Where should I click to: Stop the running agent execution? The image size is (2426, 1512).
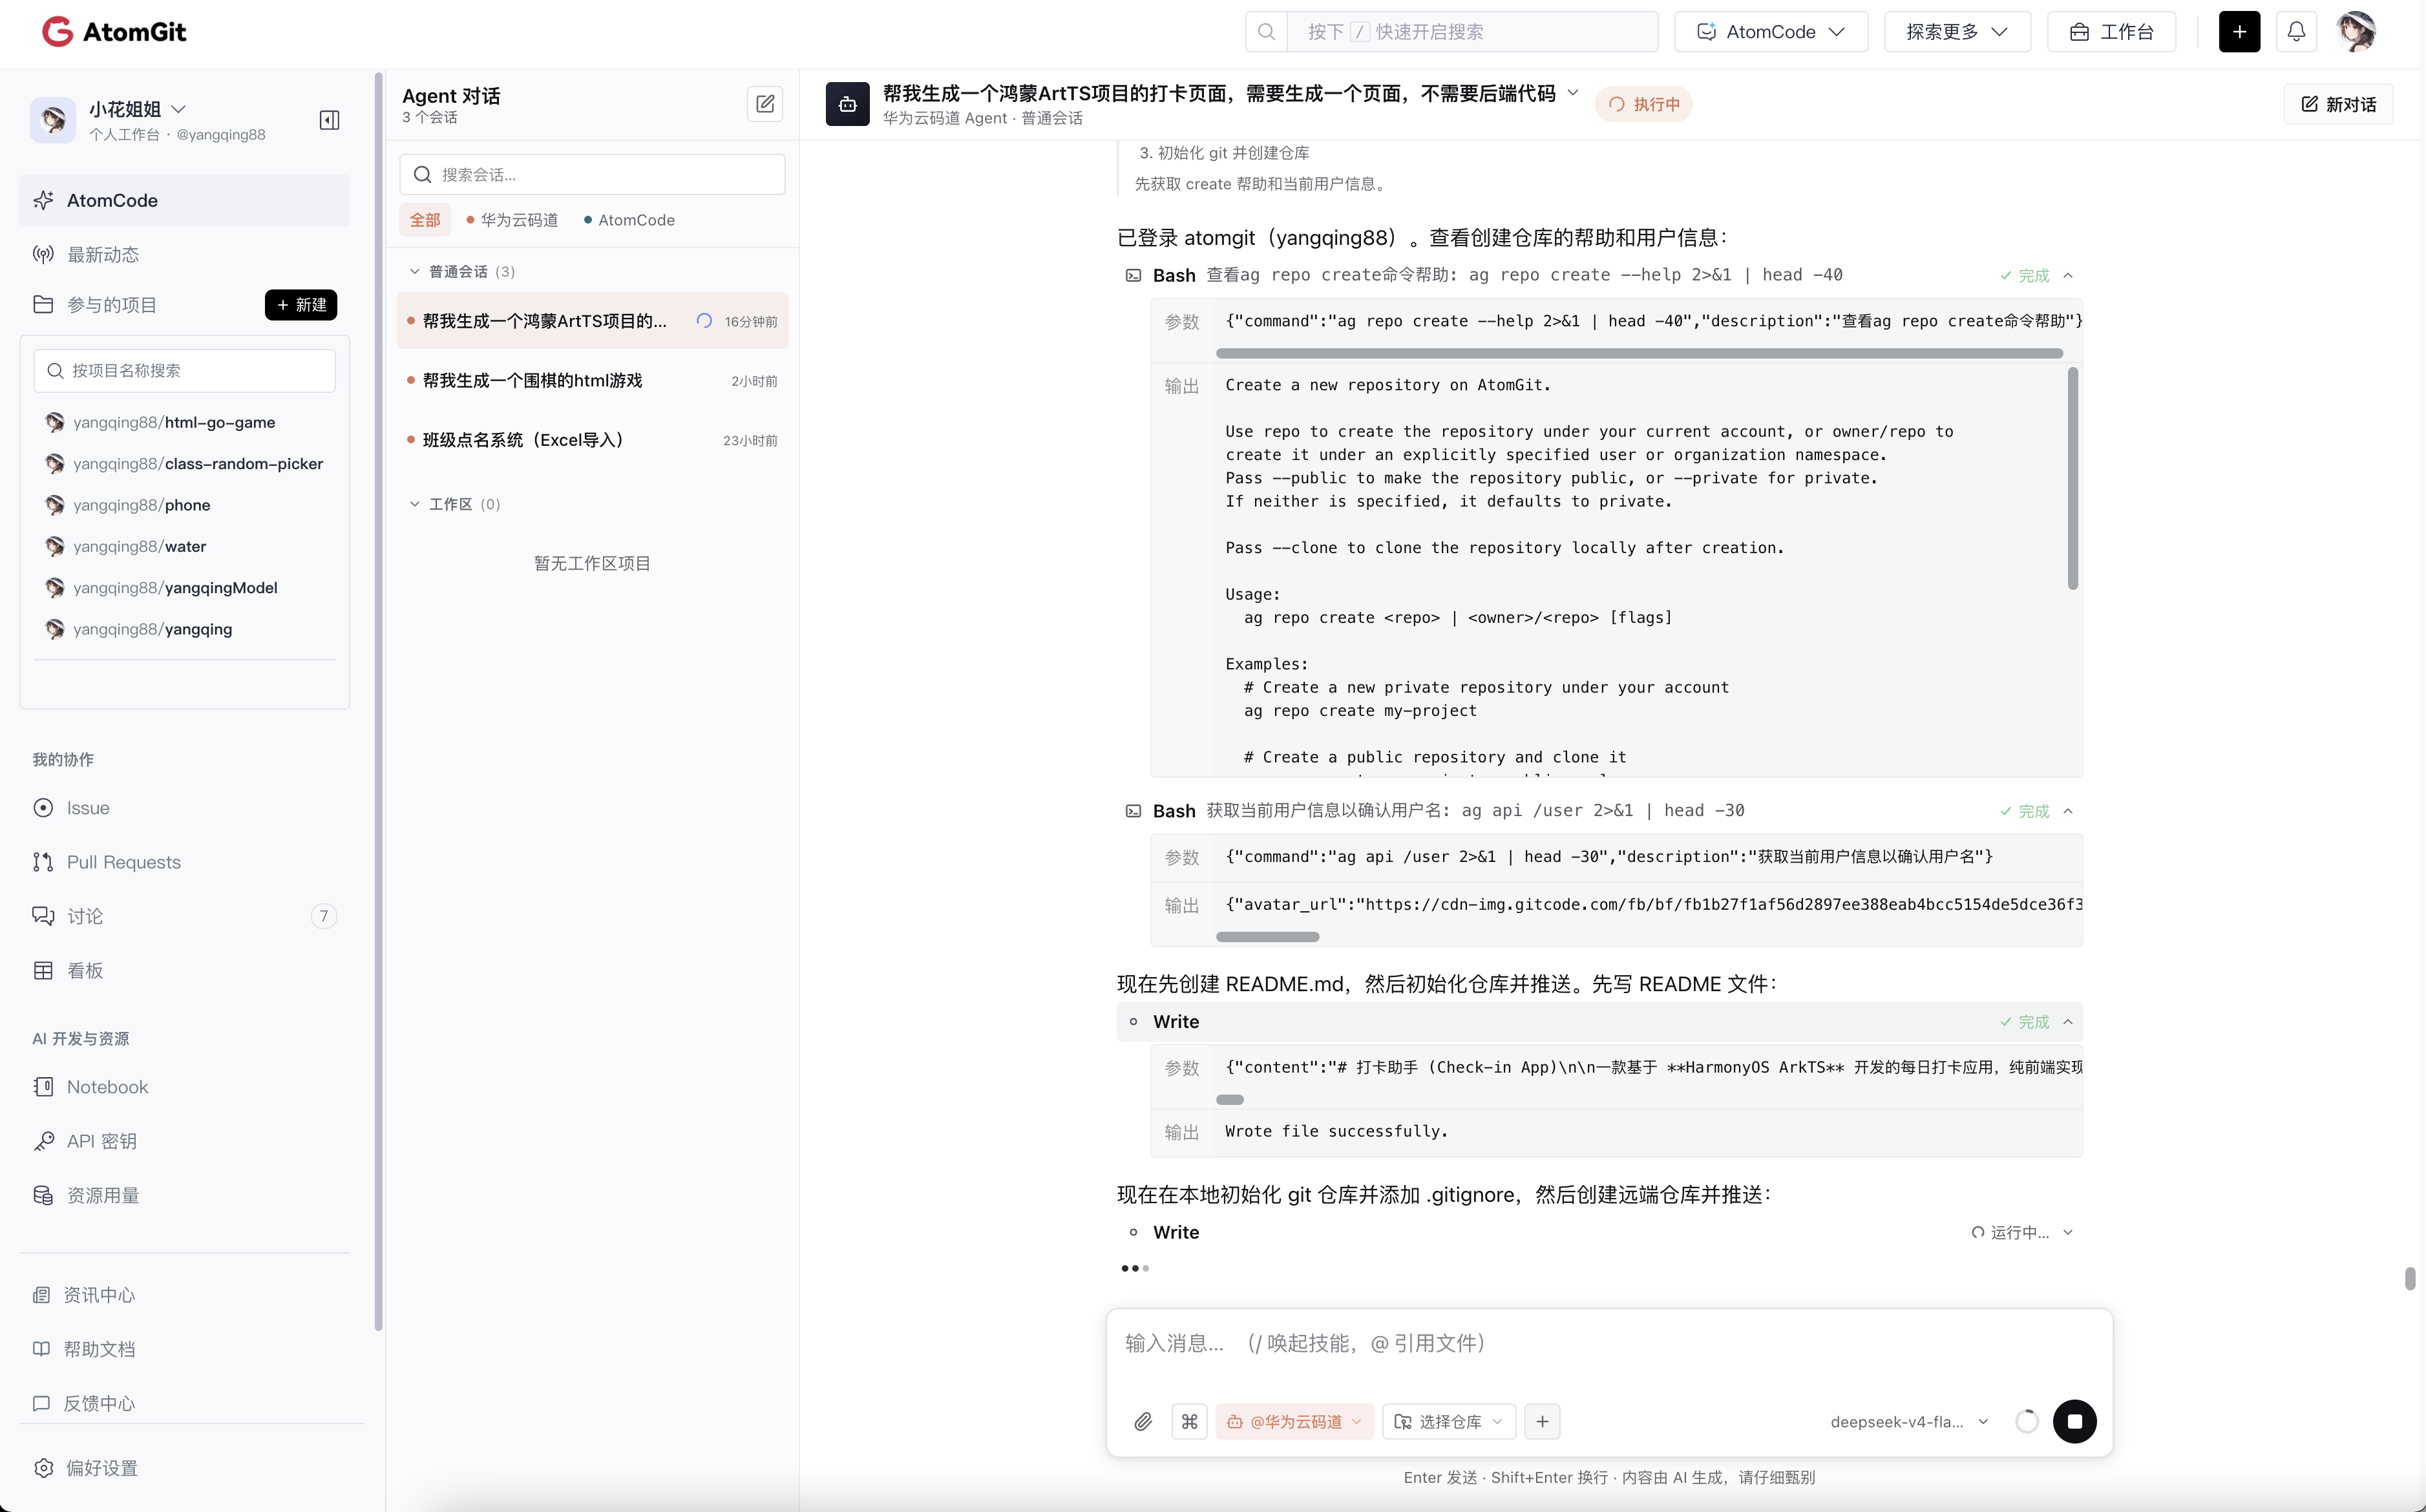pyautogui.click(x=2074, y=1421)
